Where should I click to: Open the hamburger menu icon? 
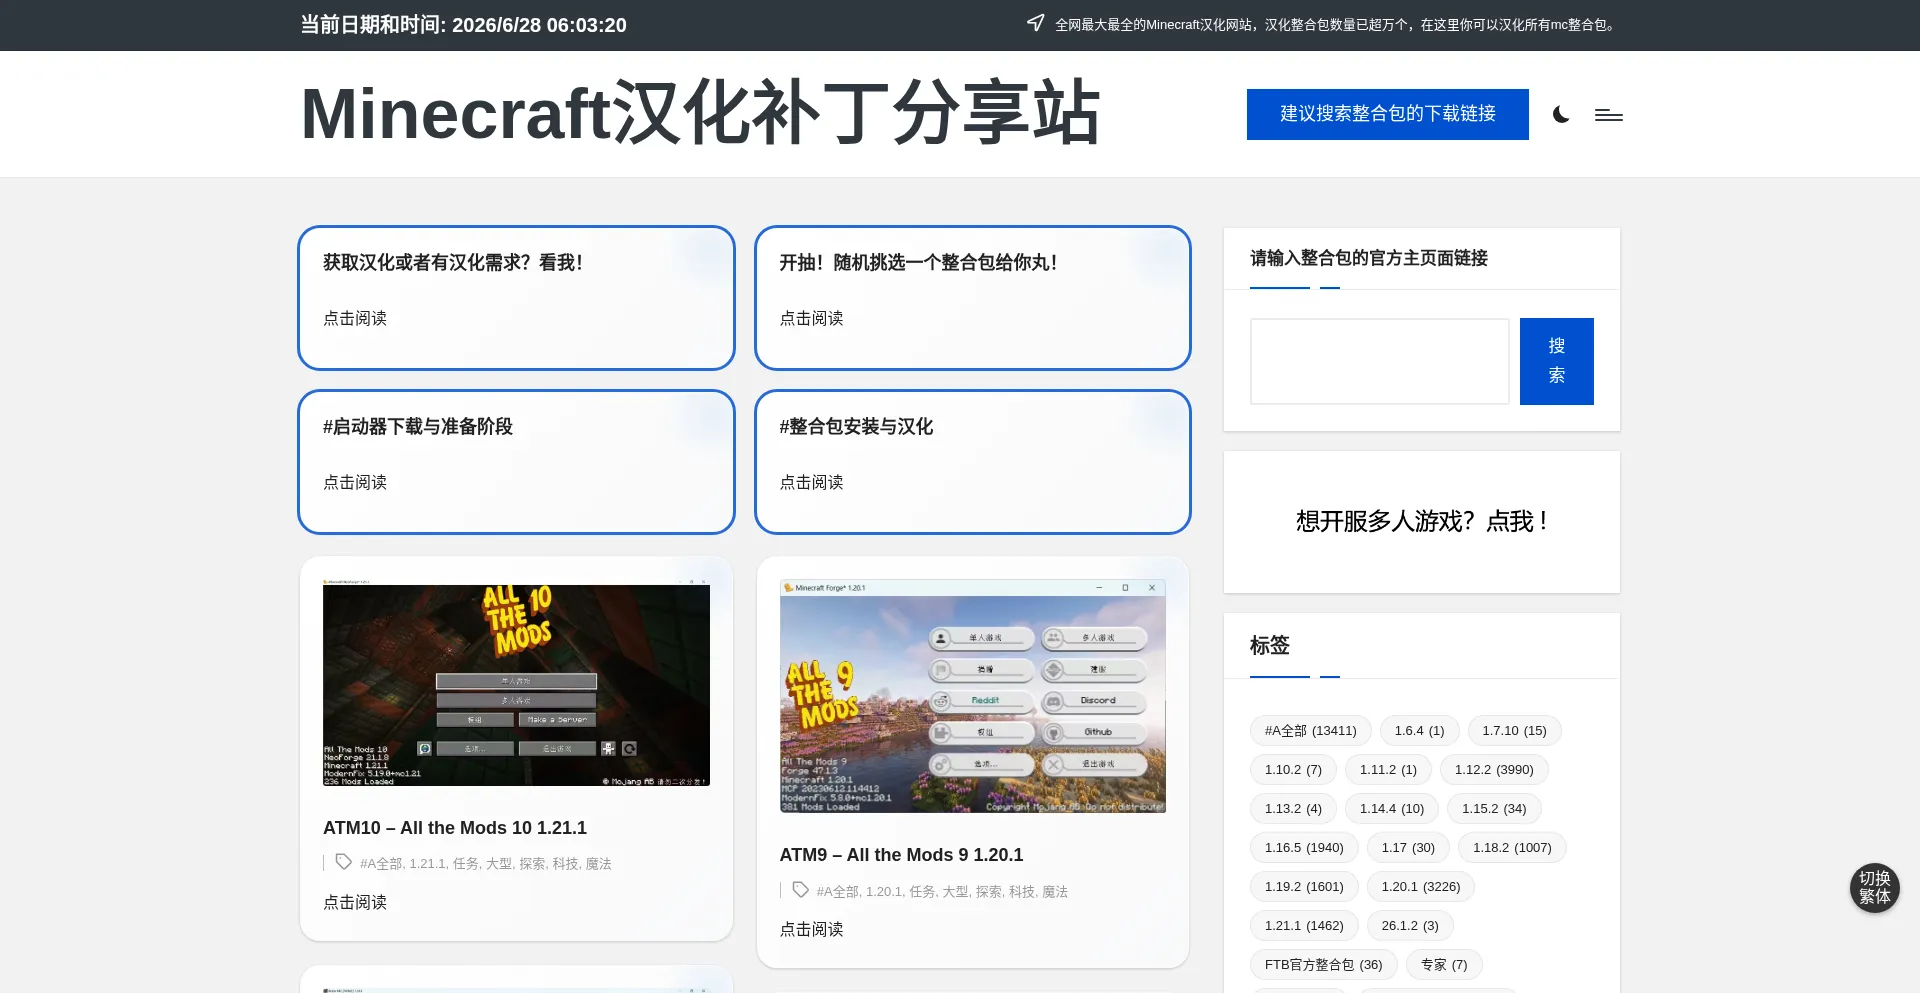coord(1608,115)
